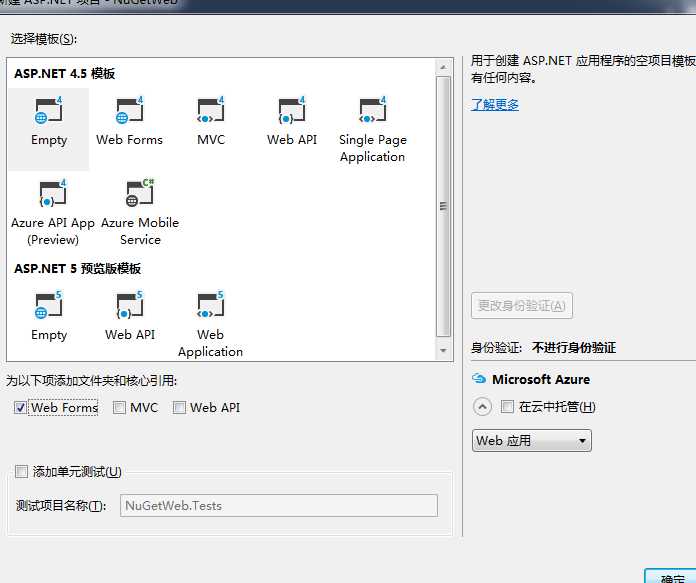
Task: Select the ASP.NET 5 Web API template
Action: point(130,316)
